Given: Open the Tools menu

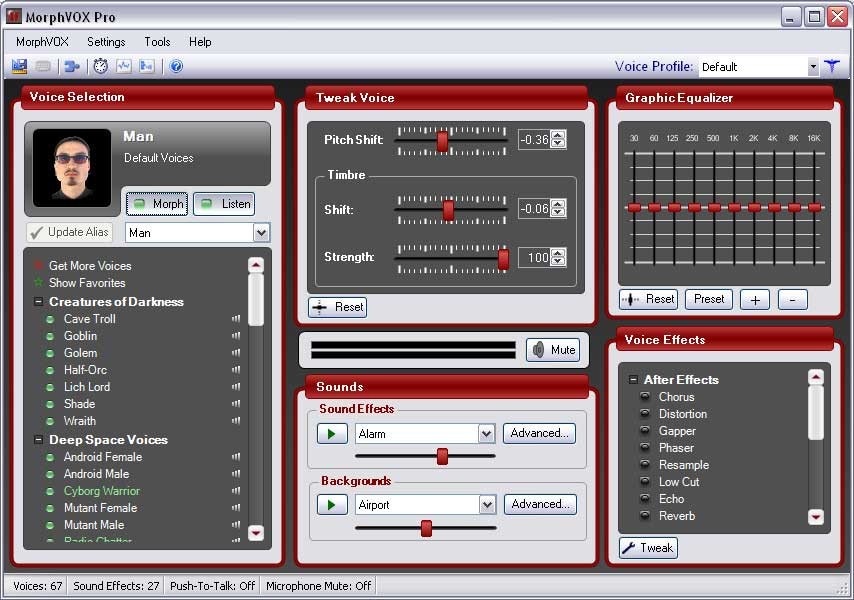Looking at the screenshot, I should (156, 42).
